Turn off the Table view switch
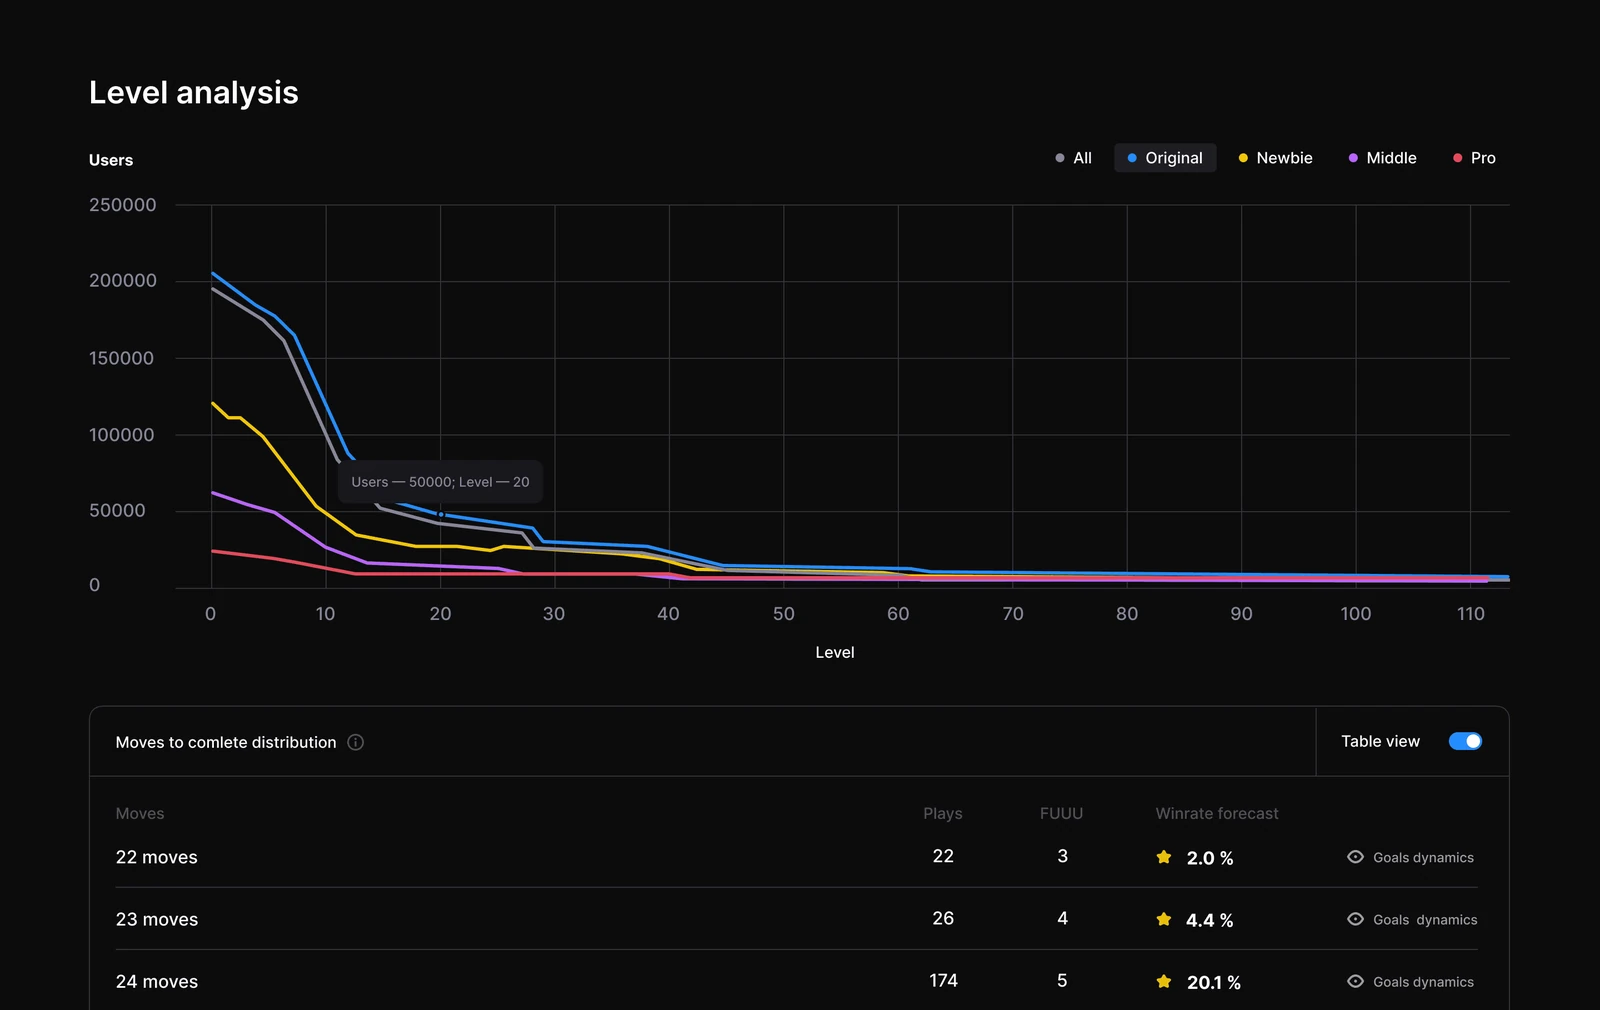Screen dimensions: 1600x1010 pos(1465,741)
